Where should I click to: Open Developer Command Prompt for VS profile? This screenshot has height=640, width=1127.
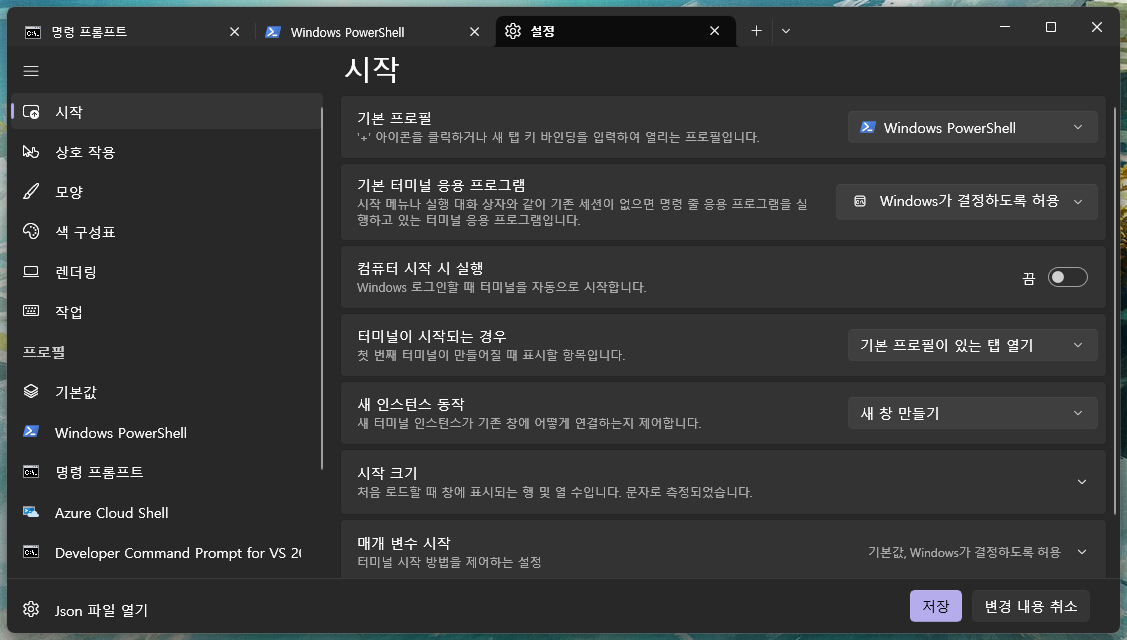click(x=166, y=552)
